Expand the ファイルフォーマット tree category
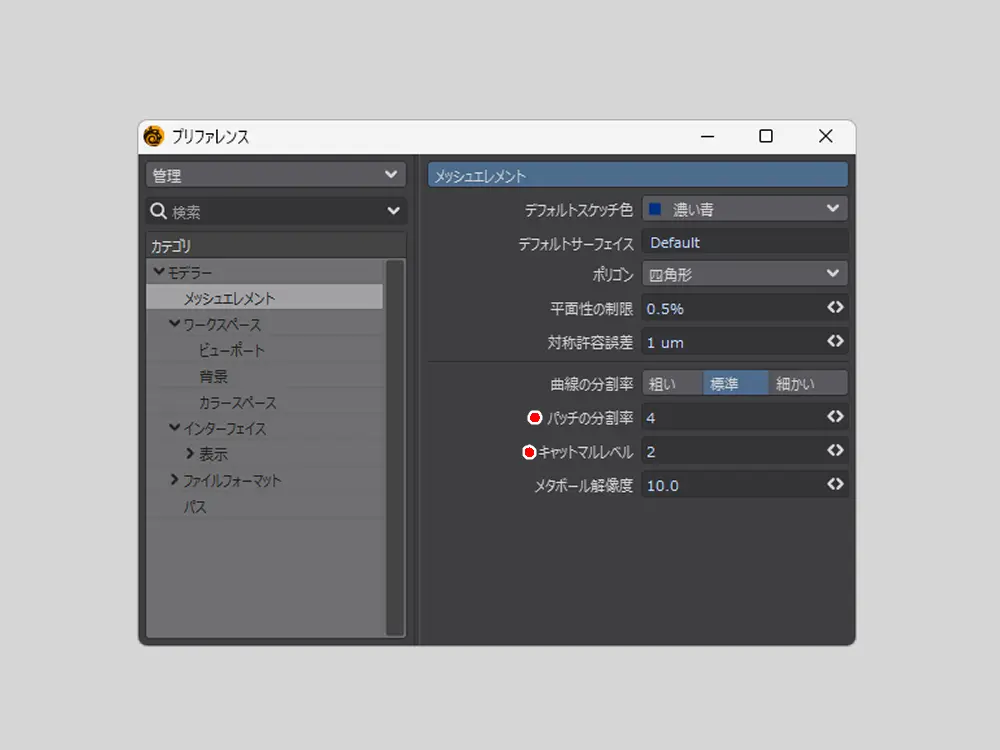1000x750 pixels. click(x=176, y=481)
